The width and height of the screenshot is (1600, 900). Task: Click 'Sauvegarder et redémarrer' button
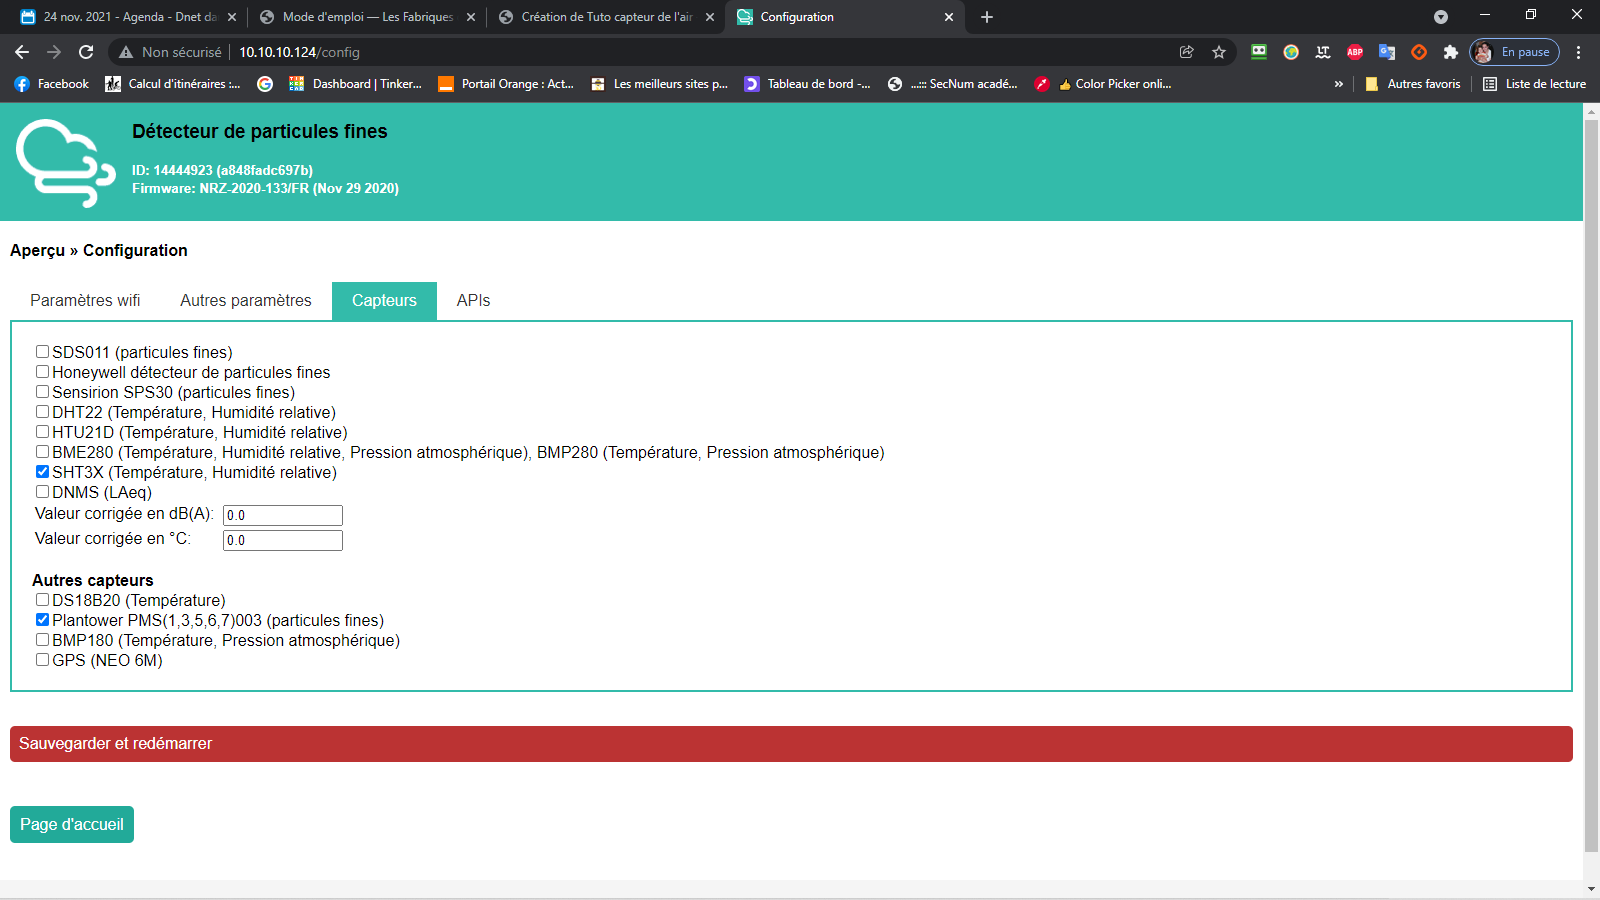point(791,744)
